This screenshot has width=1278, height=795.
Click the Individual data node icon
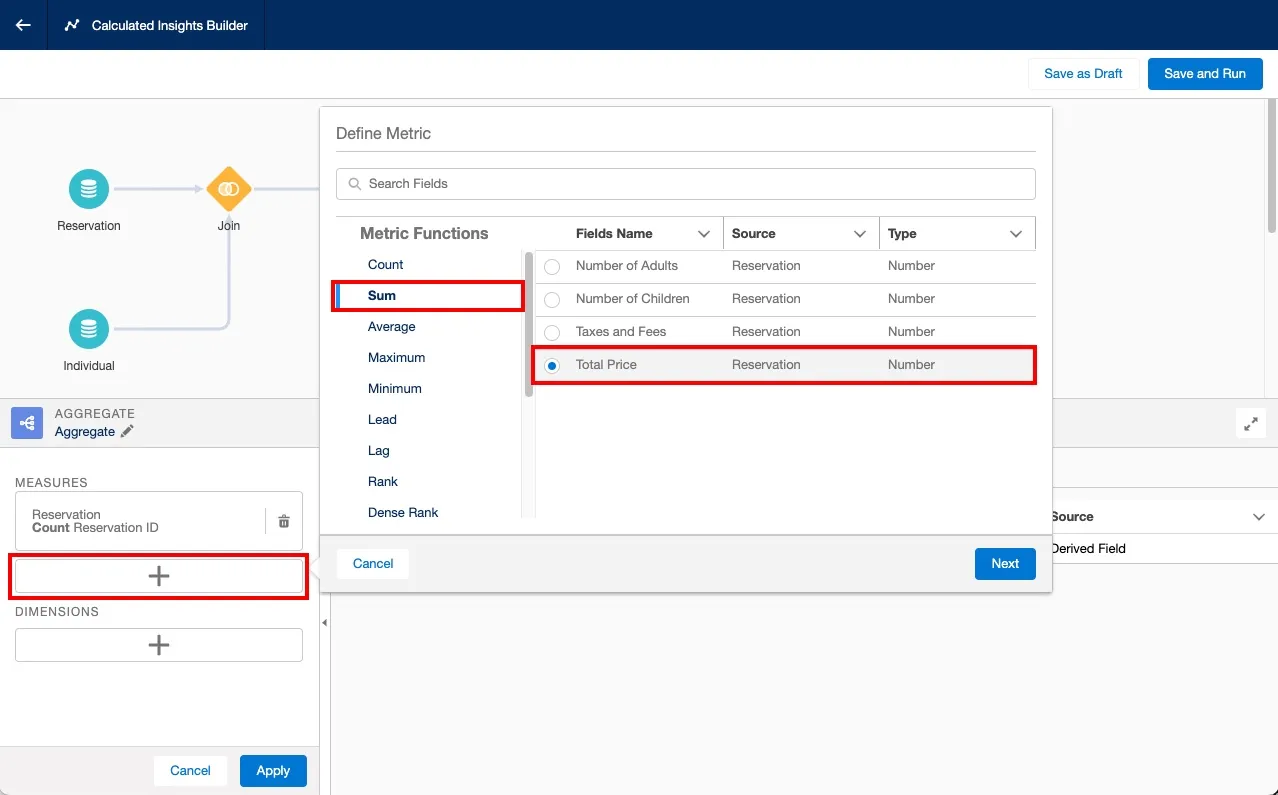89,328
